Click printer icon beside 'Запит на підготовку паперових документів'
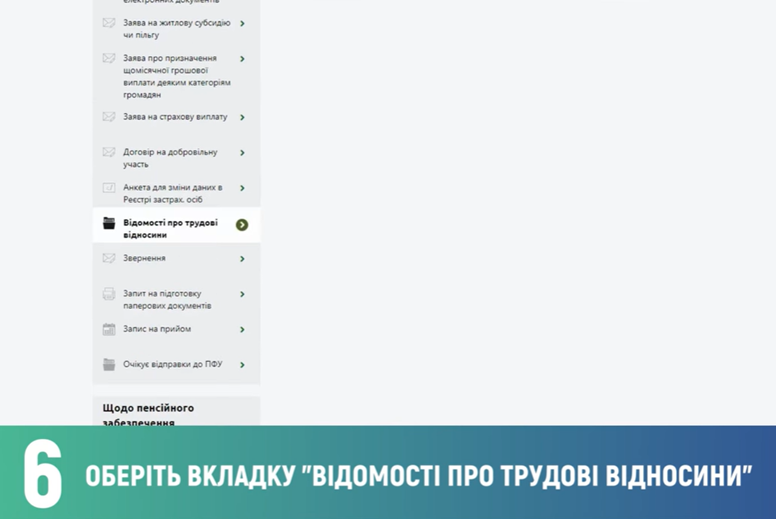Image resolution: width=776 pixels, height=519 pixels. click(109, 294)
